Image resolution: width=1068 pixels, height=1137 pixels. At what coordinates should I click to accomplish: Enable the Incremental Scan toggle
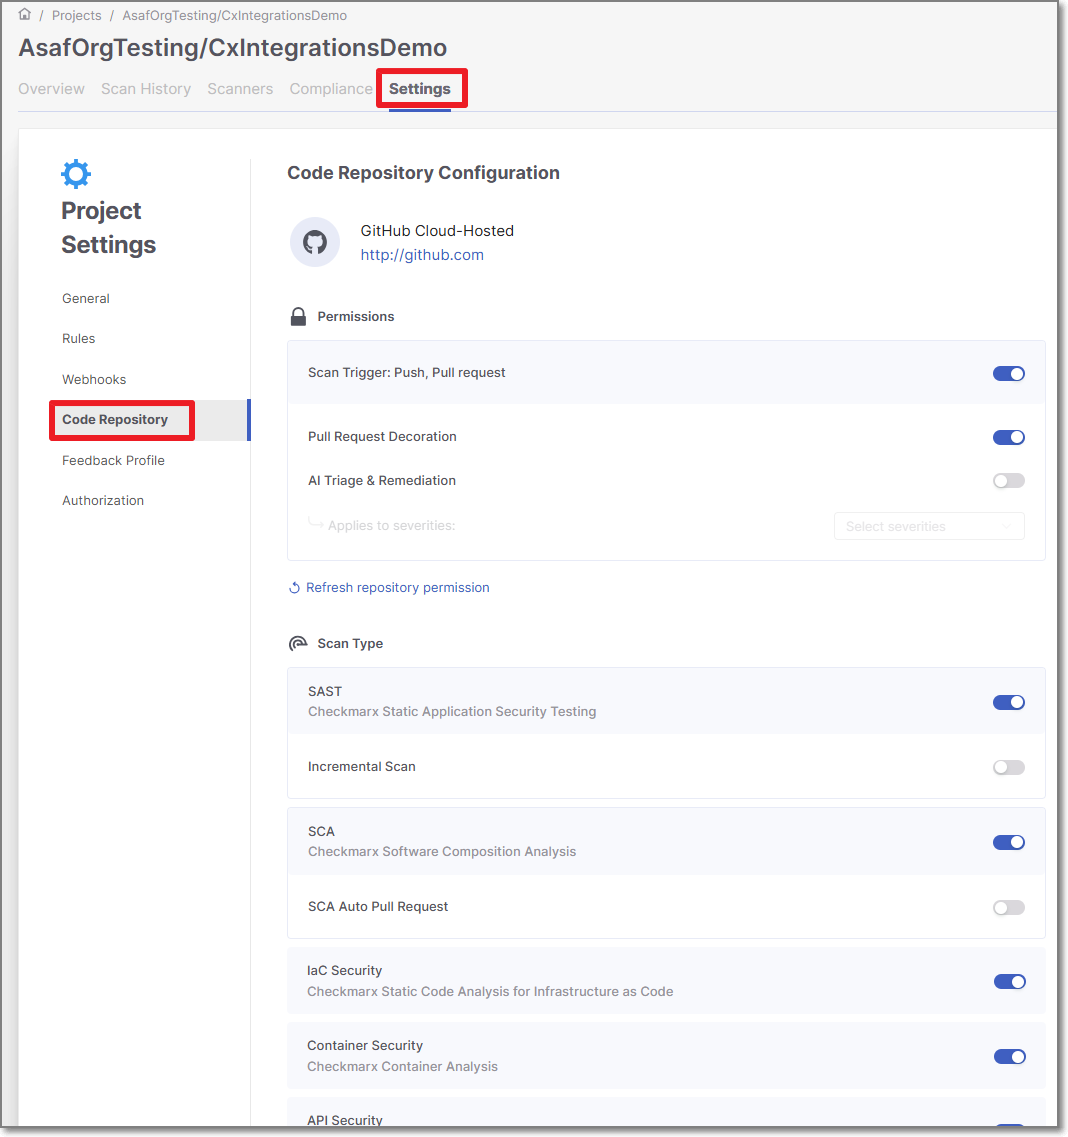(x=1009, y=767)
